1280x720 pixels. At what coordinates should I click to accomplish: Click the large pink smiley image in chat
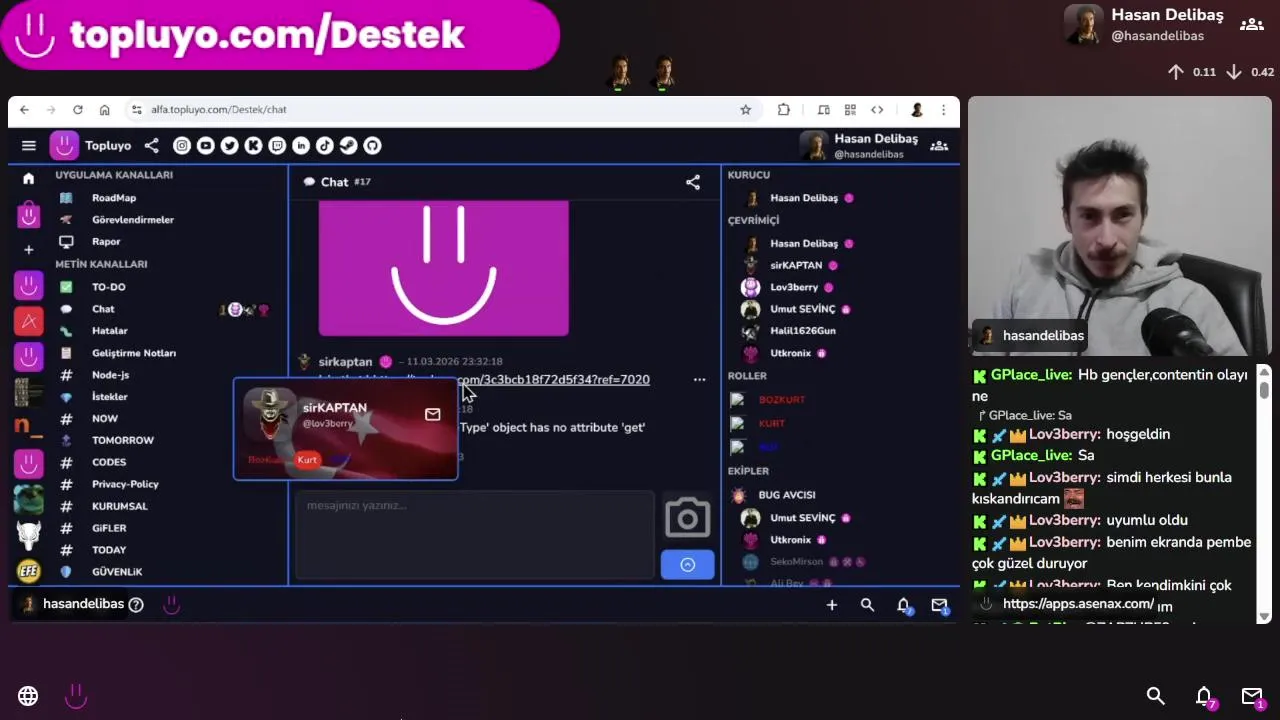click(x=444, y=268)
